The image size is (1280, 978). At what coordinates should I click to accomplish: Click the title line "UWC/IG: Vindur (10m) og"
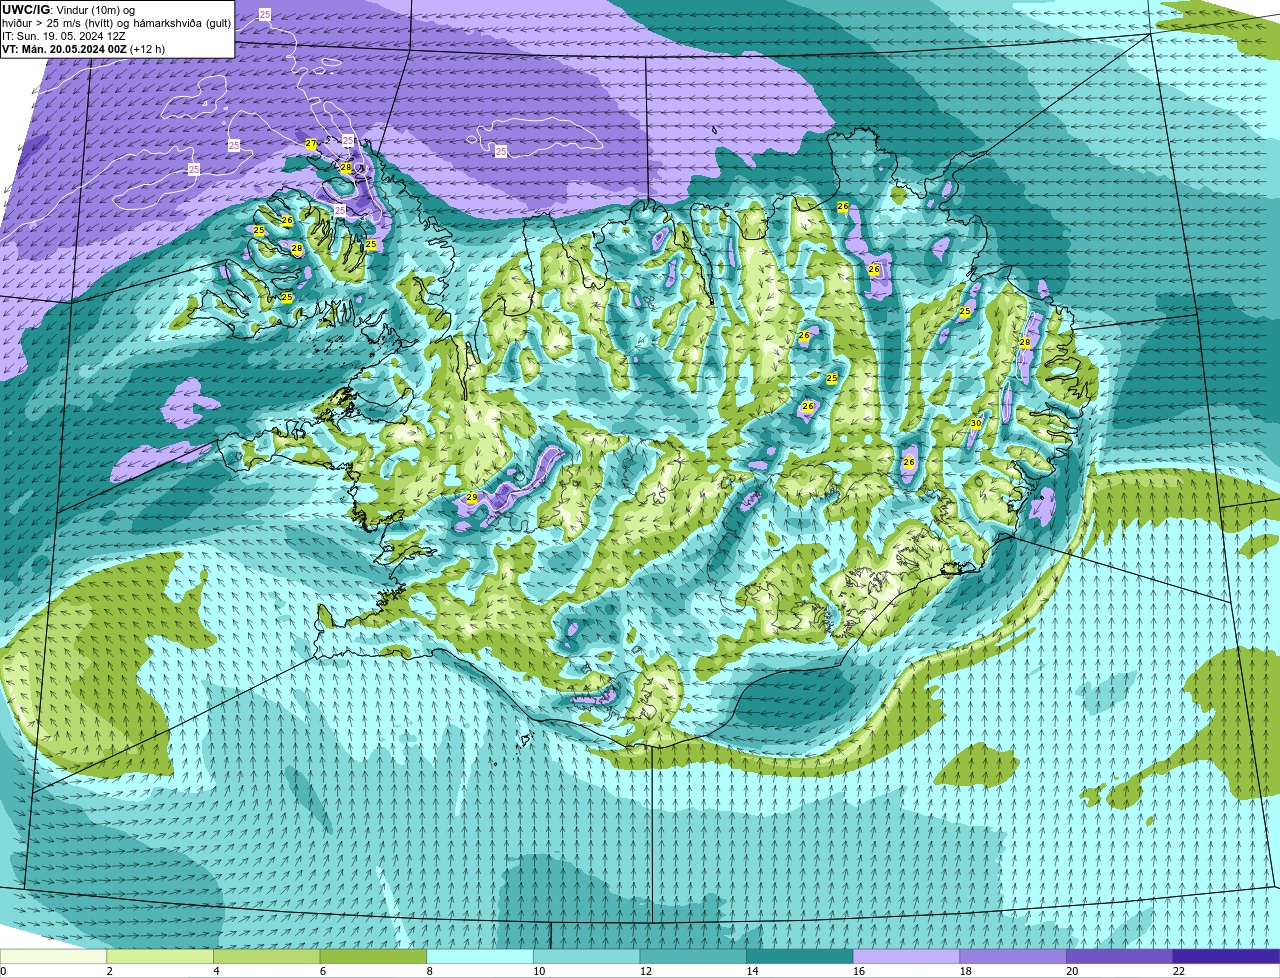68,9
